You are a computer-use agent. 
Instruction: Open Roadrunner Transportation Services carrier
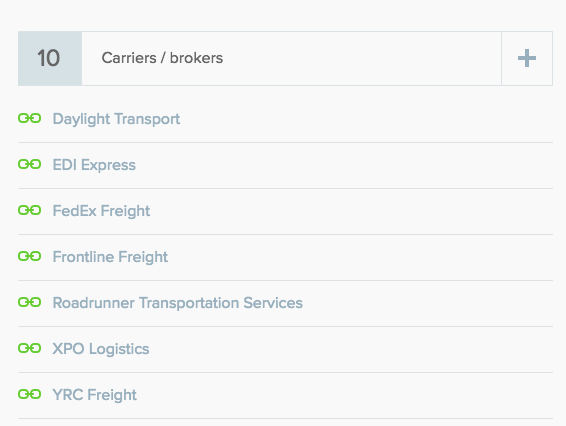pos(178,303)
